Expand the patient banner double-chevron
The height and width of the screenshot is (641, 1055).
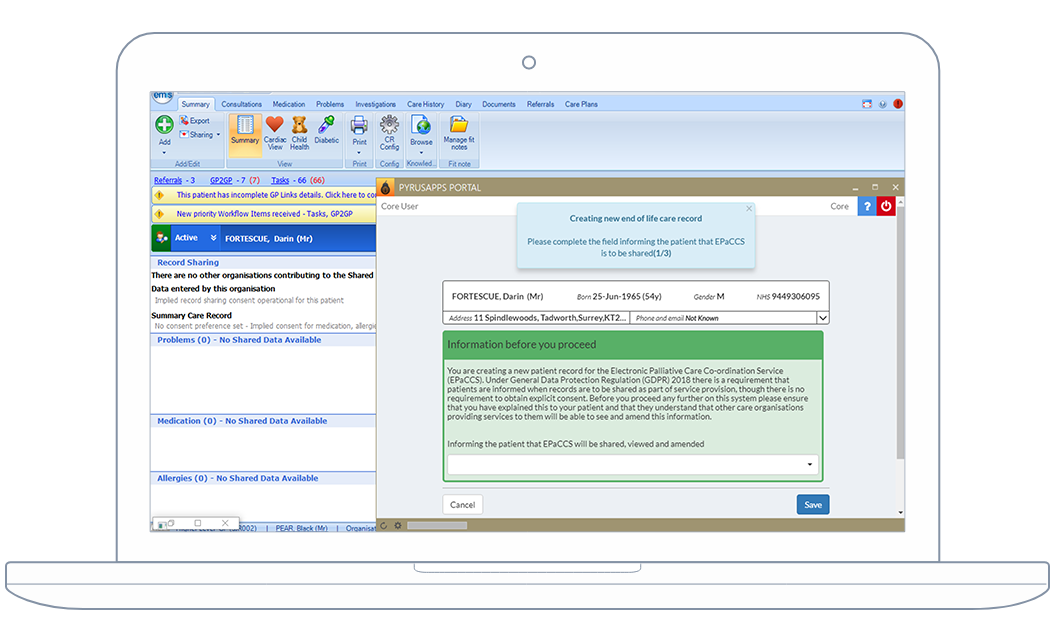pos(213,237)
